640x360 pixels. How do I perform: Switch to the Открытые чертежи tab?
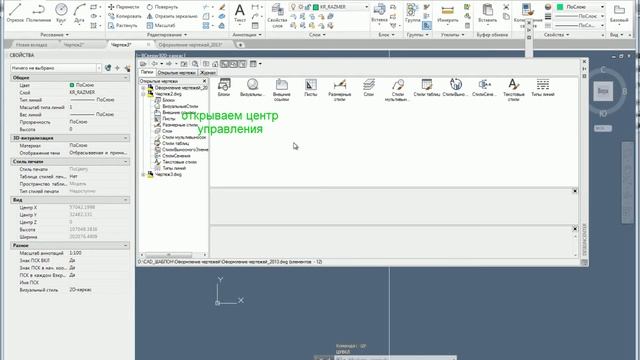pyautogui.click(x=176, y=73)
